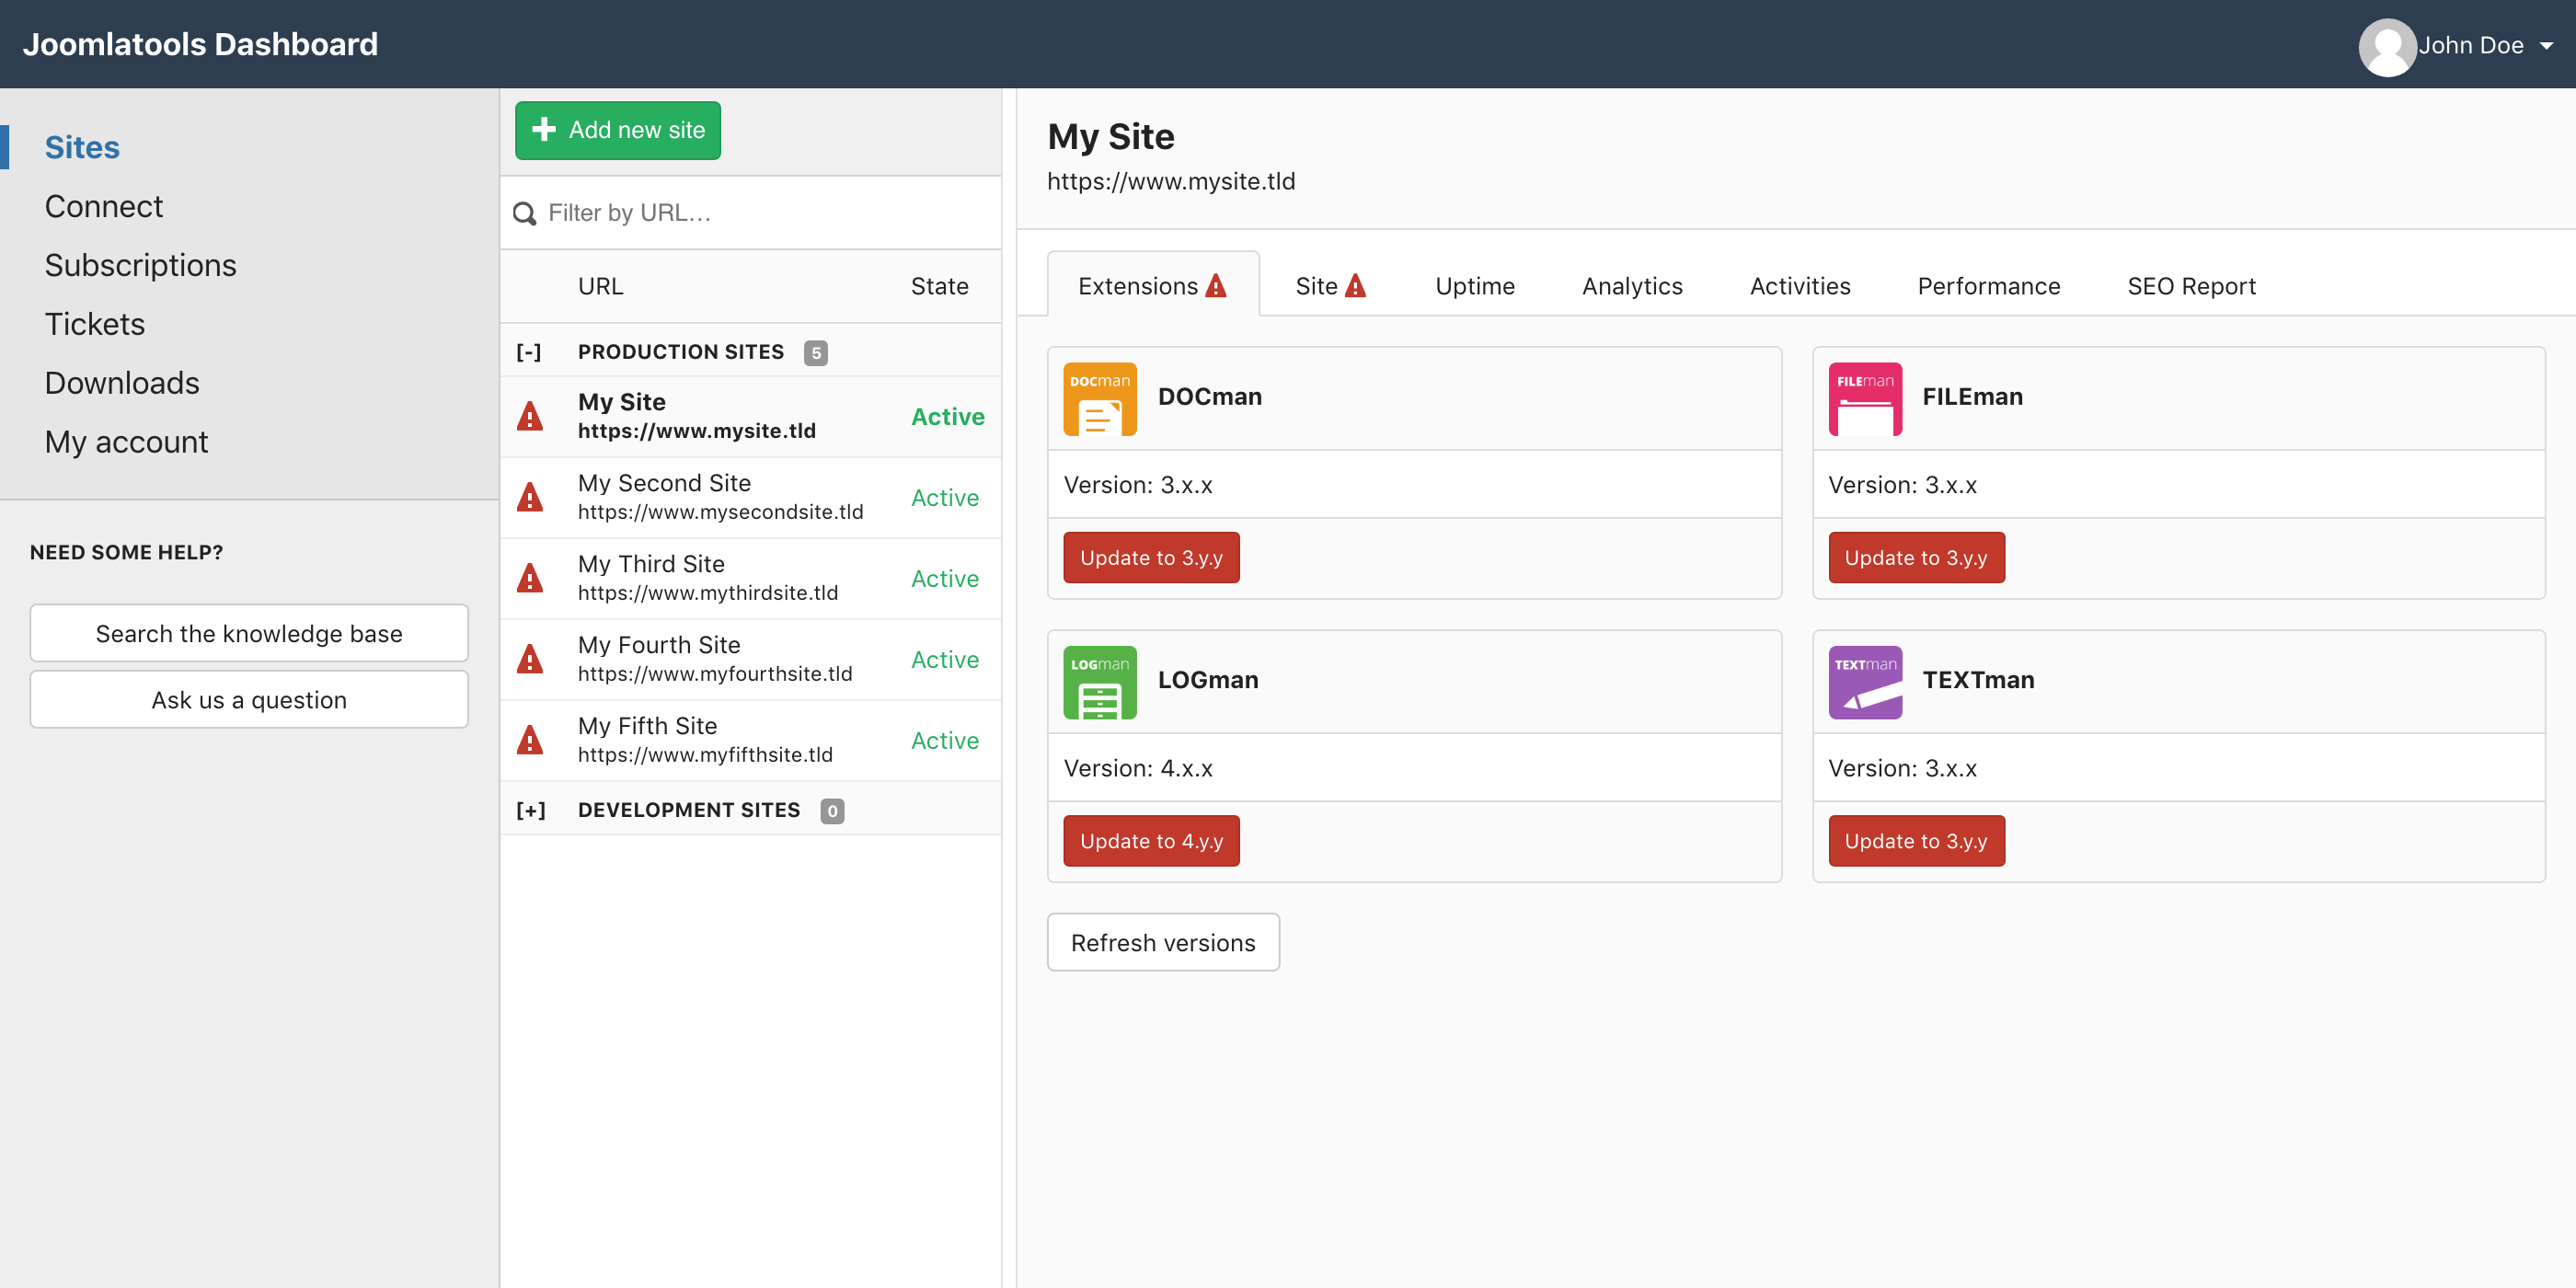Open the SEO Report tab

click(2190, 286)
